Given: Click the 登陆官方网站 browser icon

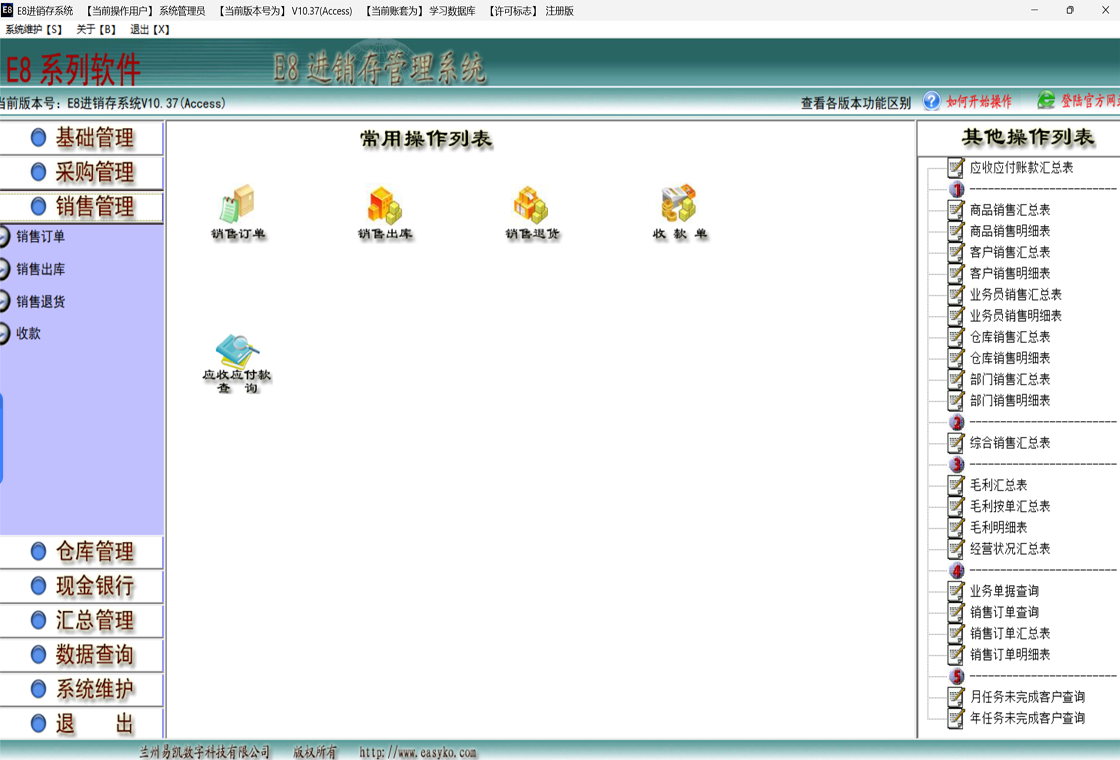Looking at the screenshot, I should (x=1046, y=101).
